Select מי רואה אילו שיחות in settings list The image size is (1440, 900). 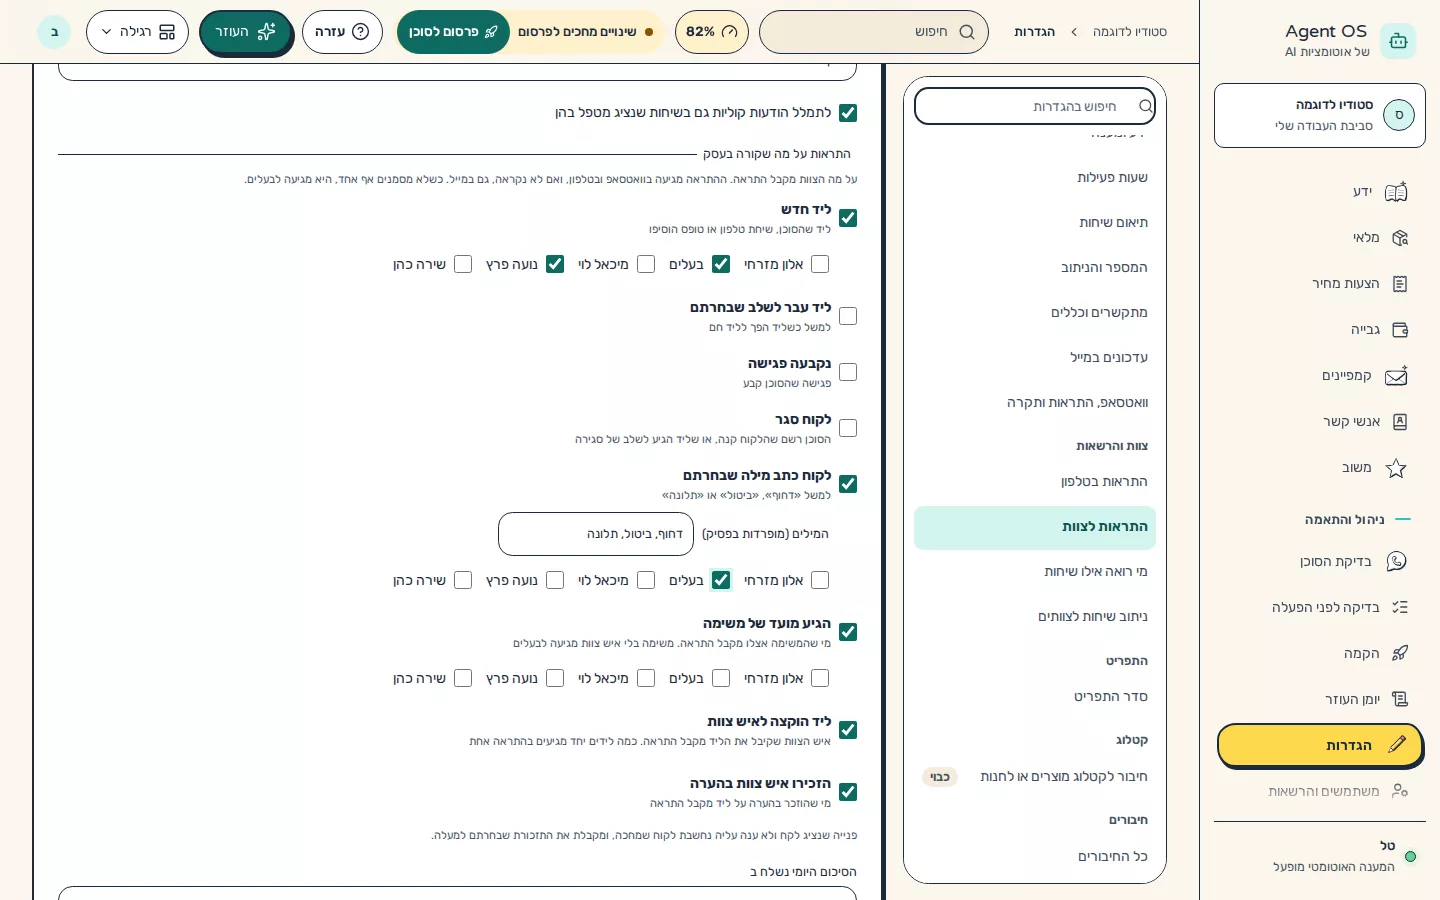click(1035, 572)
